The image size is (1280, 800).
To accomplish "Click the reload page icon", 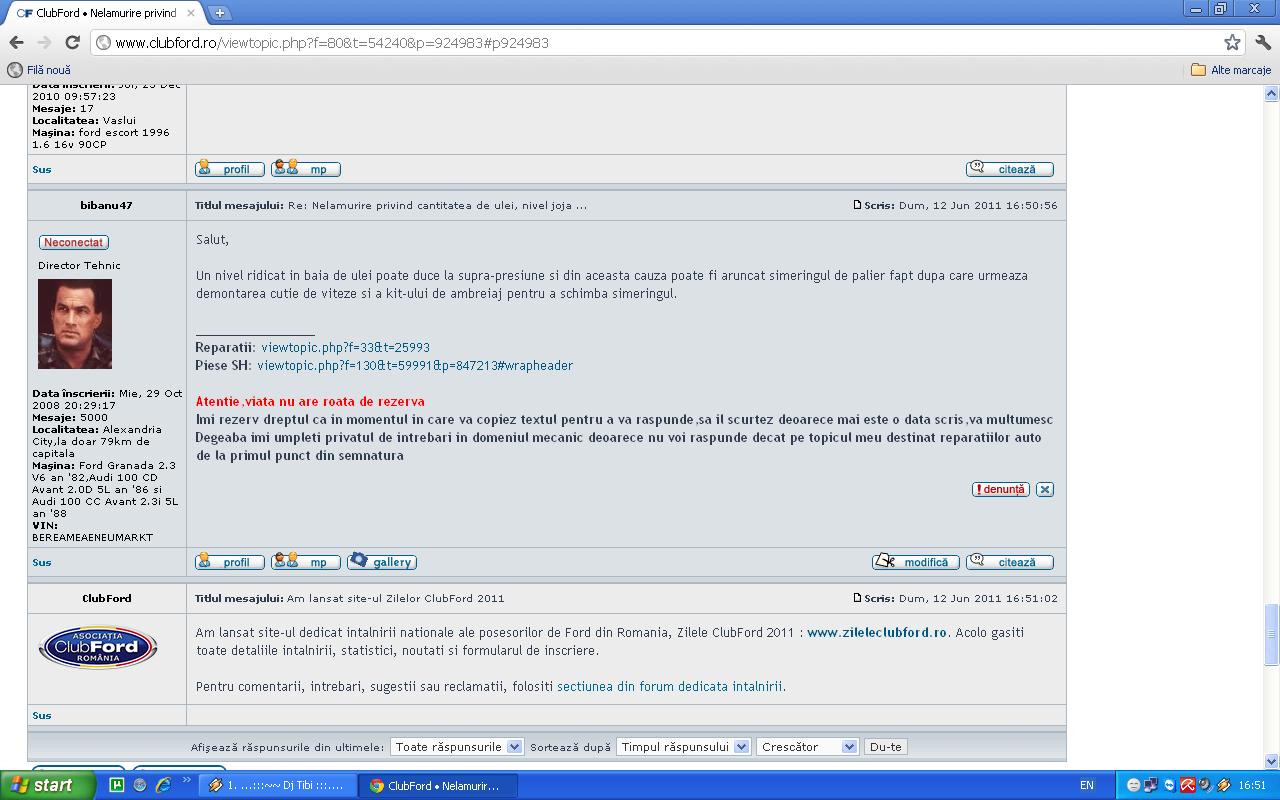I will (x=72, y=42).
